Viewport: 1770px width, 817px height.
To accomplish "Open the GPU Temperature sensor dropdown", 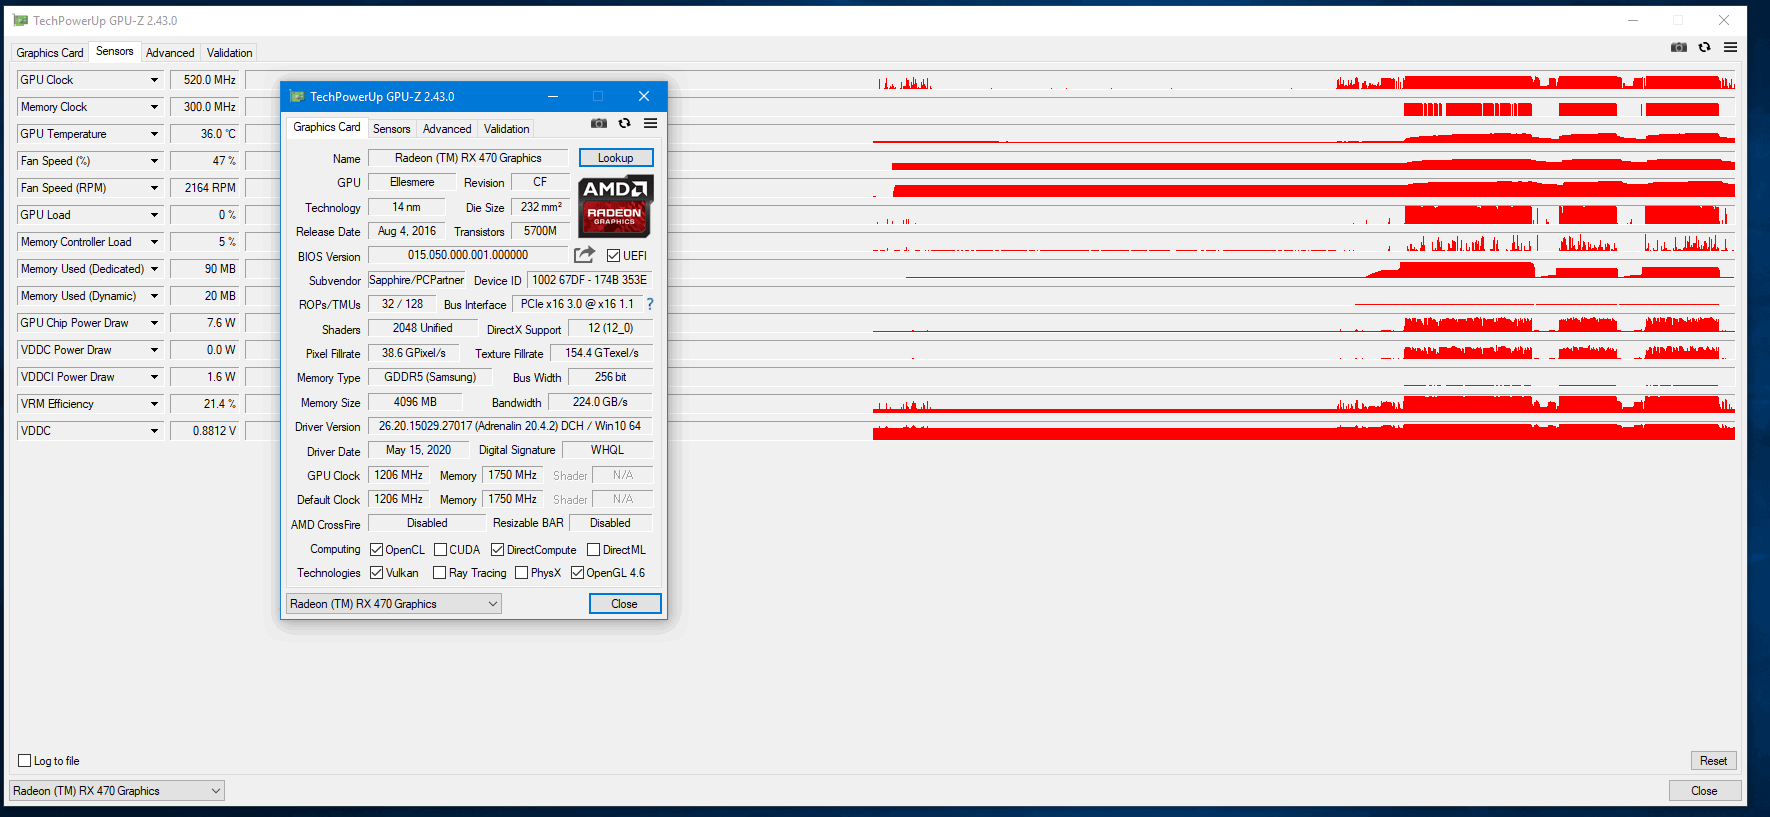I will (154, 134).
